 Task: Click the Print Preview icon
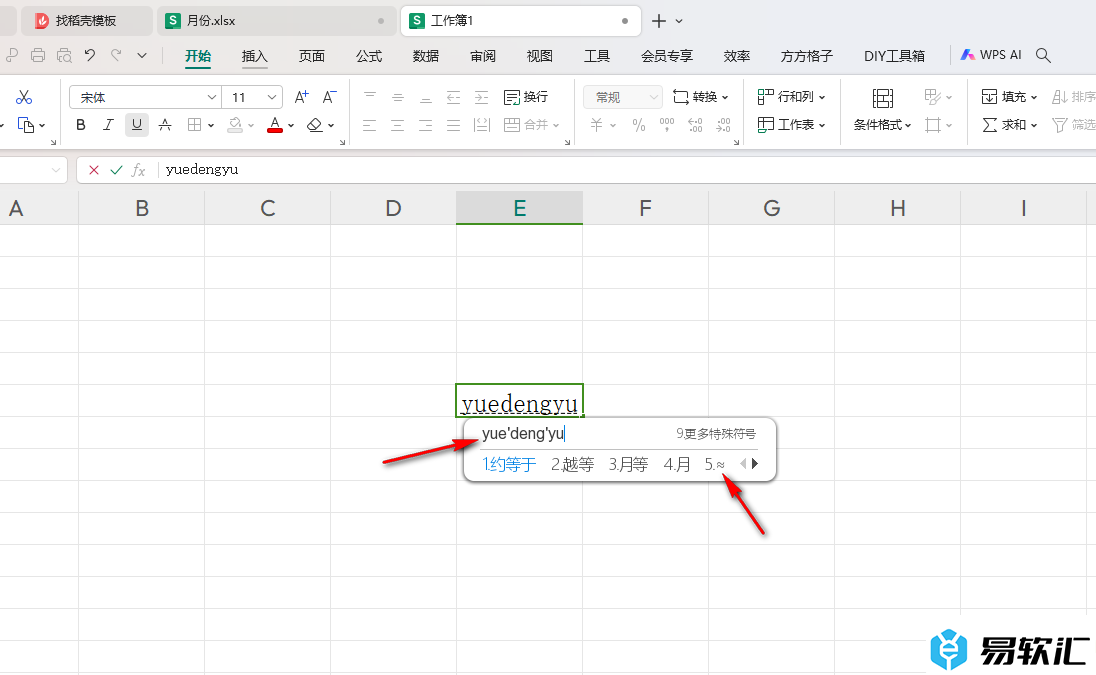pos(64,55)
